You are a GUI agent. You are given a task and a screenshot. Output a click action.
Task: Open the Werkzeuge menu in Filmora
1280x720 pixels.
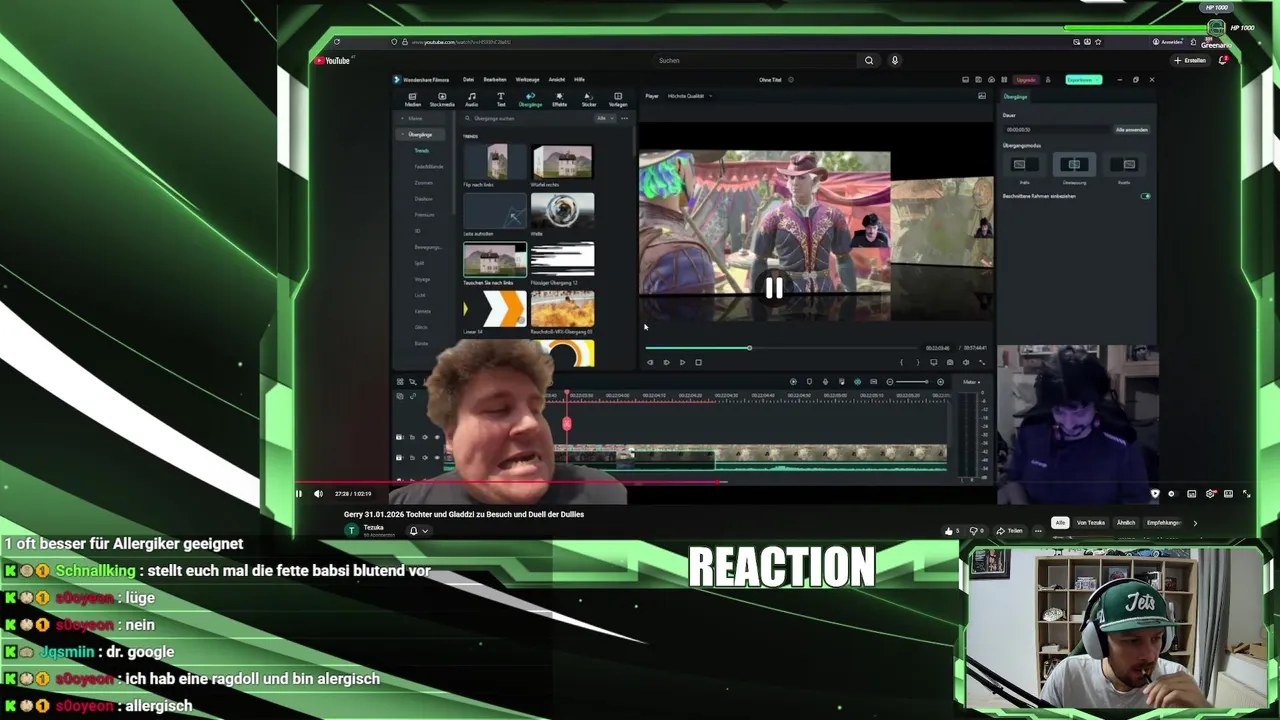coord(527,79)
